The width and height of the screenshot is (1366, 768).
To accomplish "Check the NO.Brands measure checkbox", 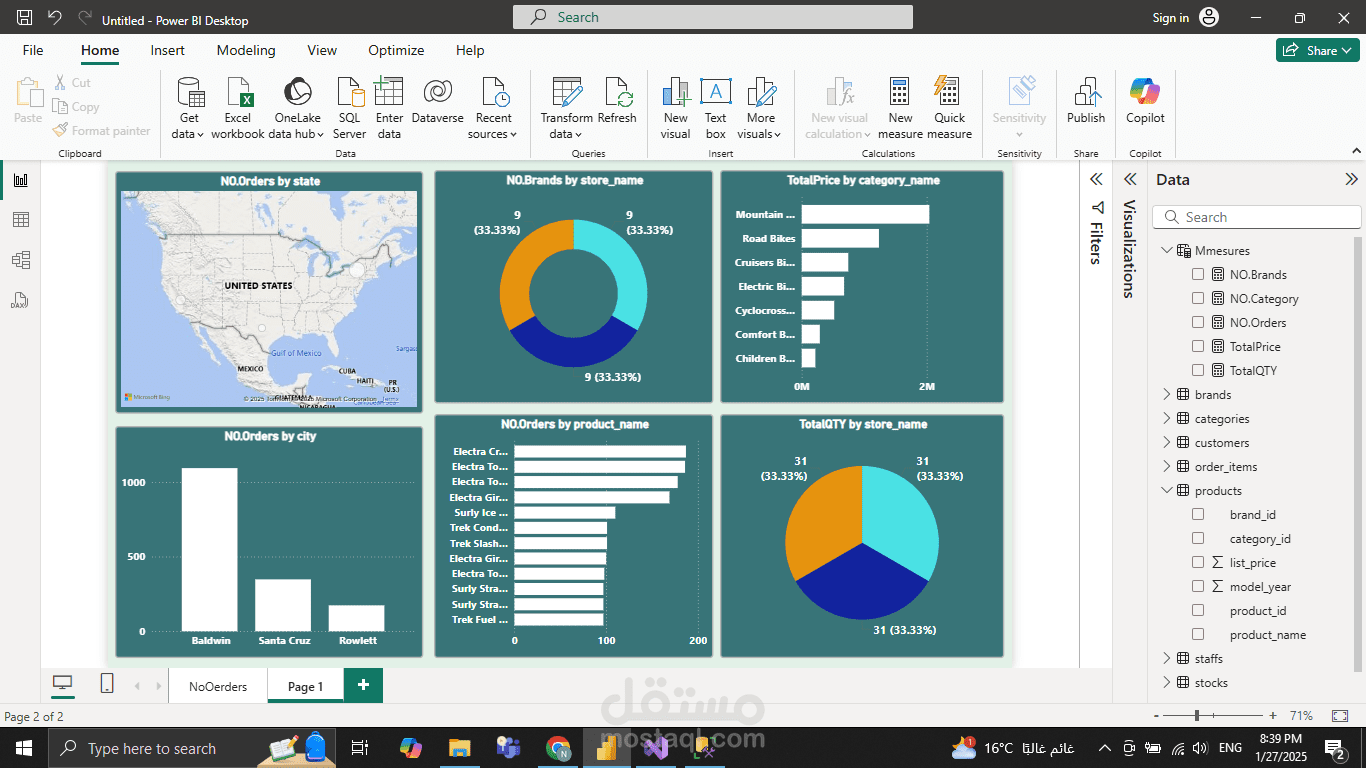I will [1198, 274].
